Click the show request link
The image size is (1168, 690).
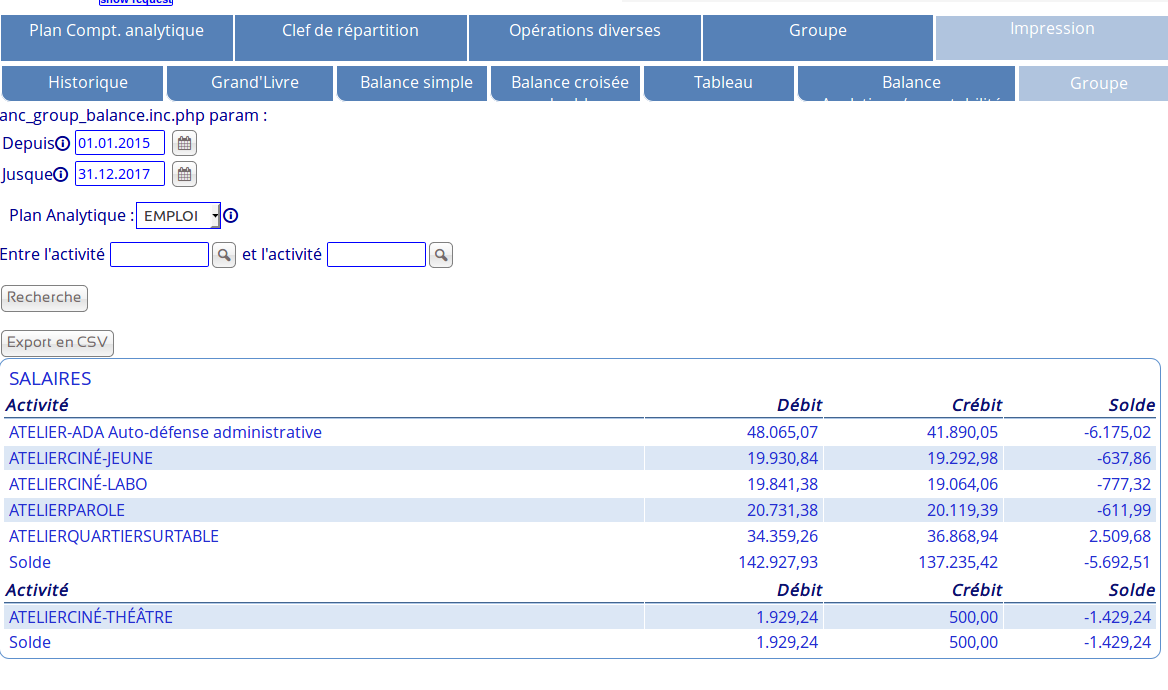point(135,2)
